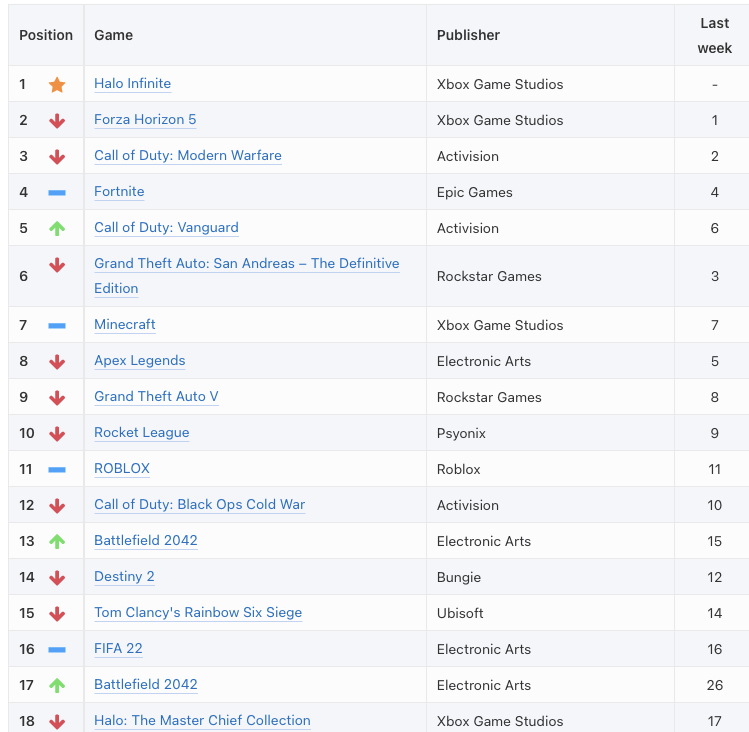Viewport: 749px width, 732px height.
Task: Click the Position column header
Action: point(46,35)
